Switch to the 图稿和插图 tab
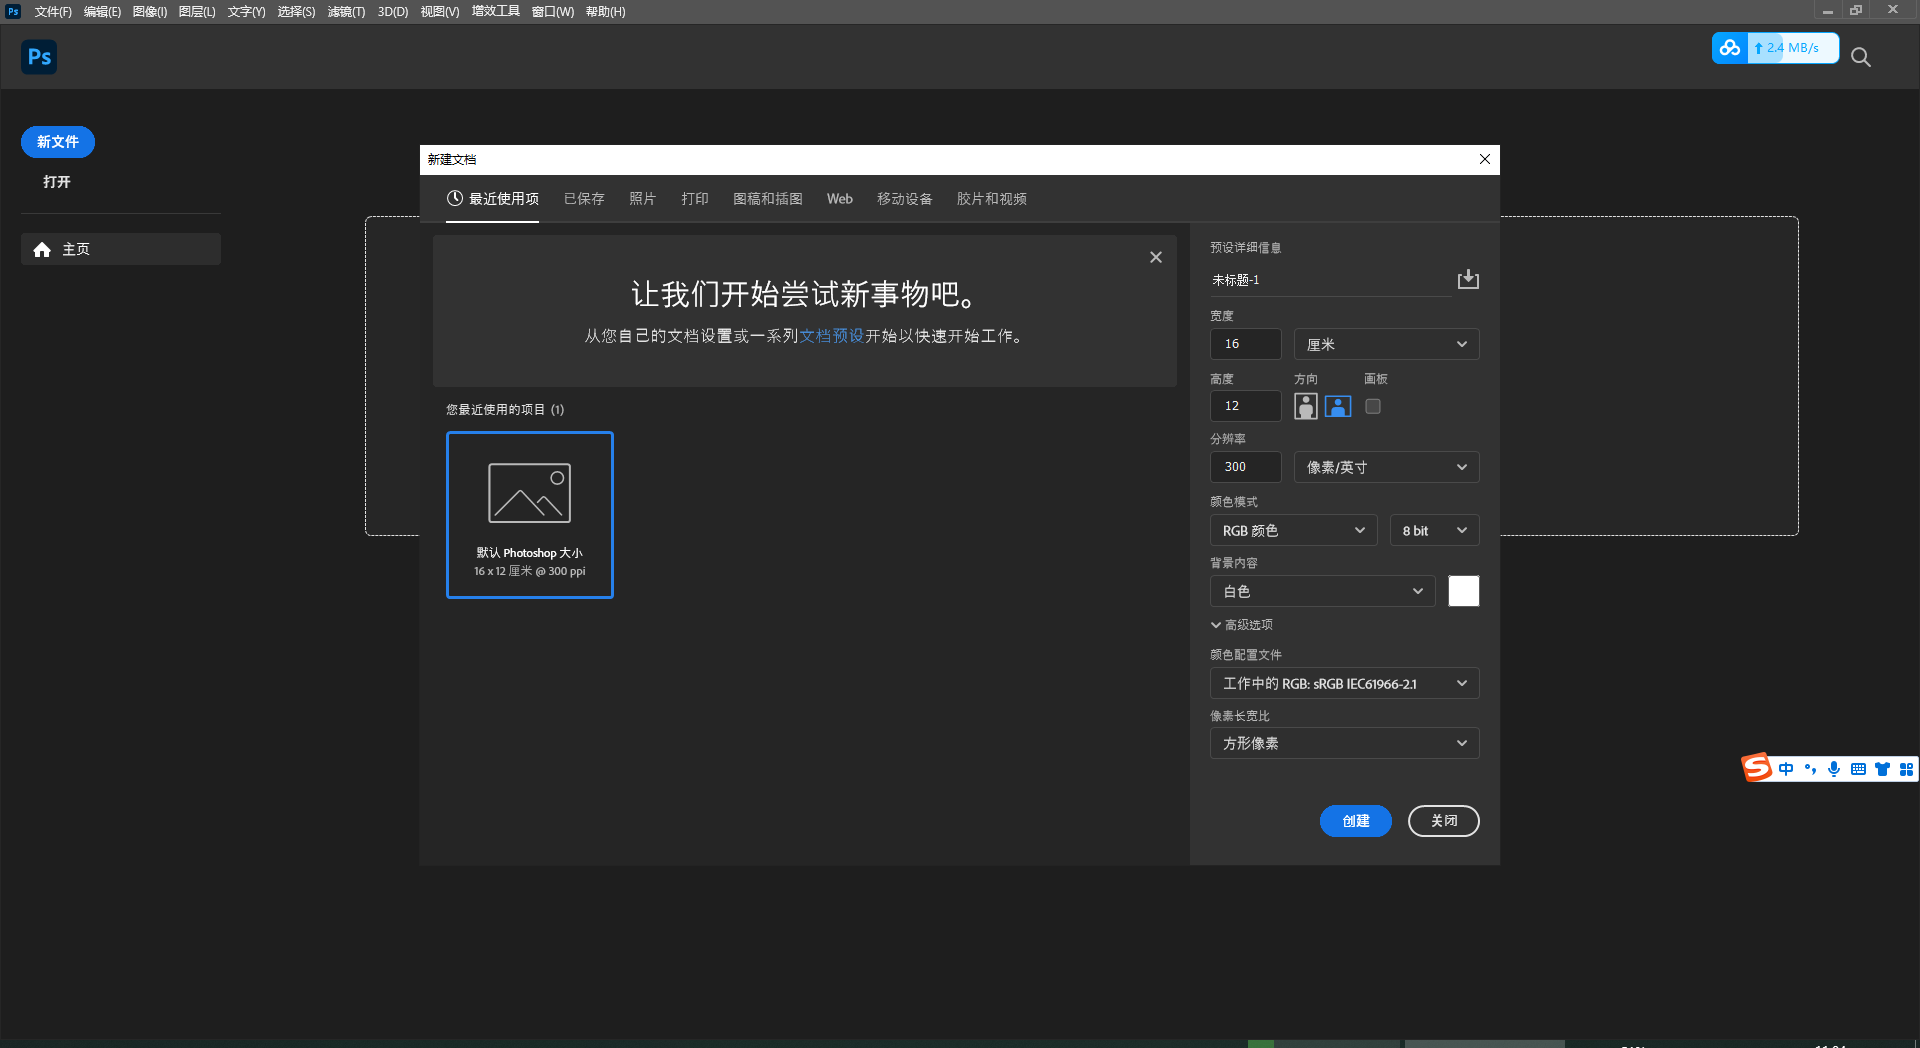This screenshot has width=1920, height=1048. [x=768, y=199]
